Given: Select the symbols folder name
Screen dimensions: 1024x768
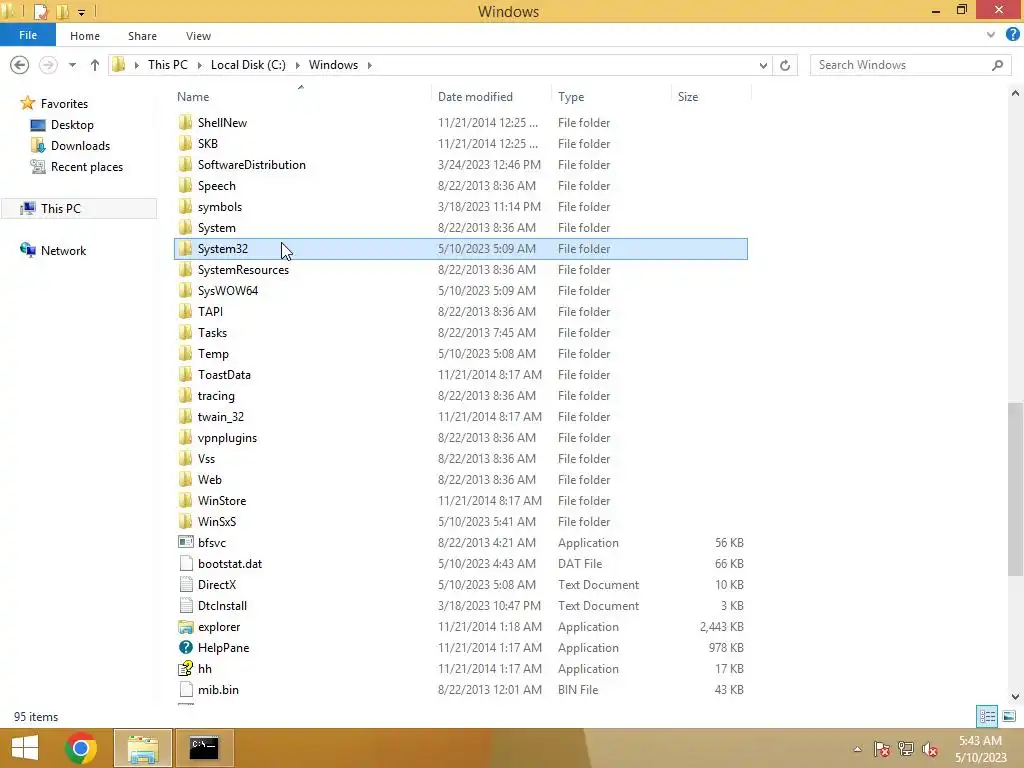Looking at the screenshot, I should 219,207.
